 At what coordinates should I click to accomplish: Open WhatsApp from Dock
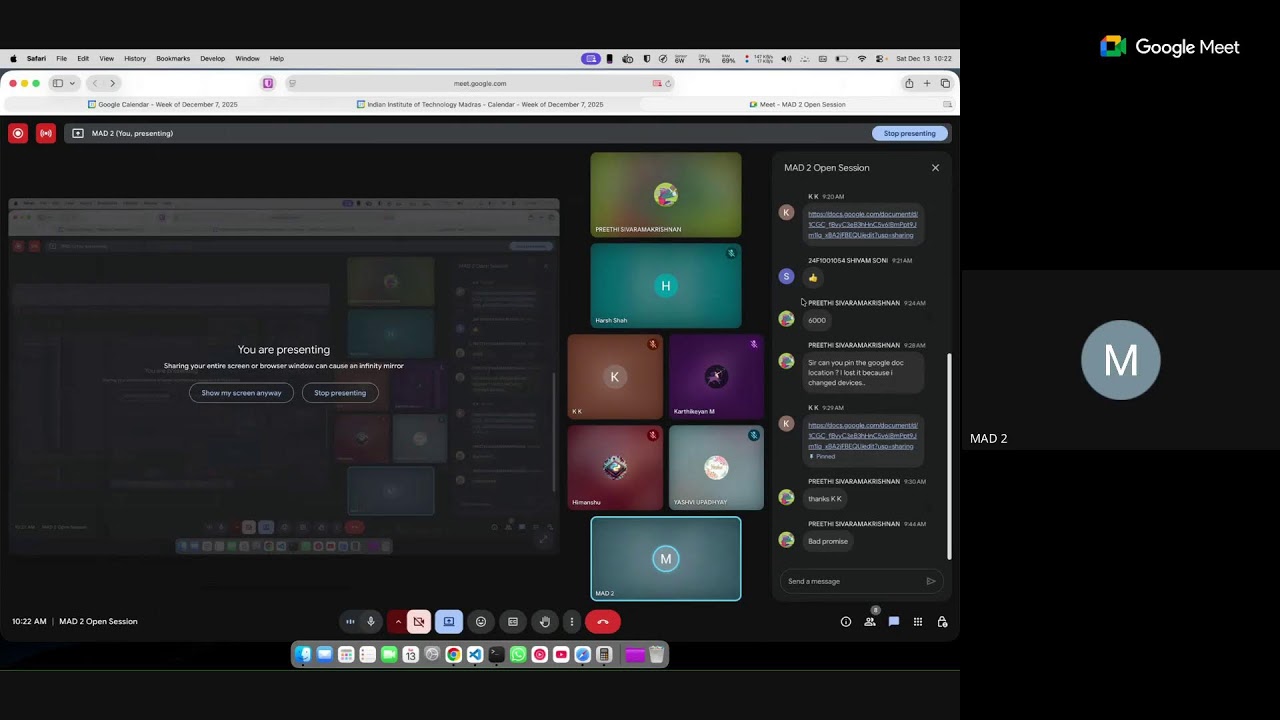pos(518,655)
